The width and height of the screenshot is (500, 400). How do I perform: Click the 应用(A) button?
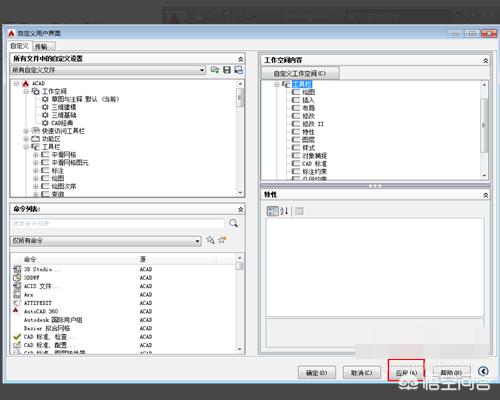click(x=406, y=373)
